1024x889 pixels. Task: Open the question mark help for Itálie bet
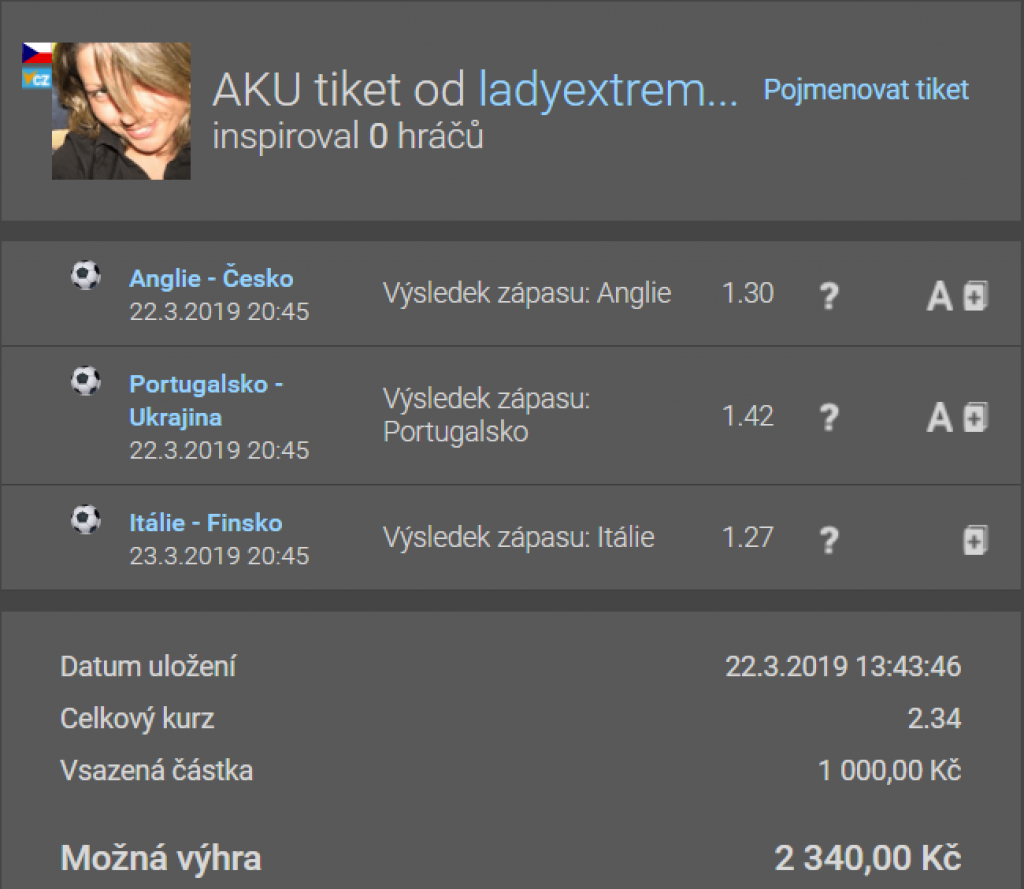click(828, 541)
